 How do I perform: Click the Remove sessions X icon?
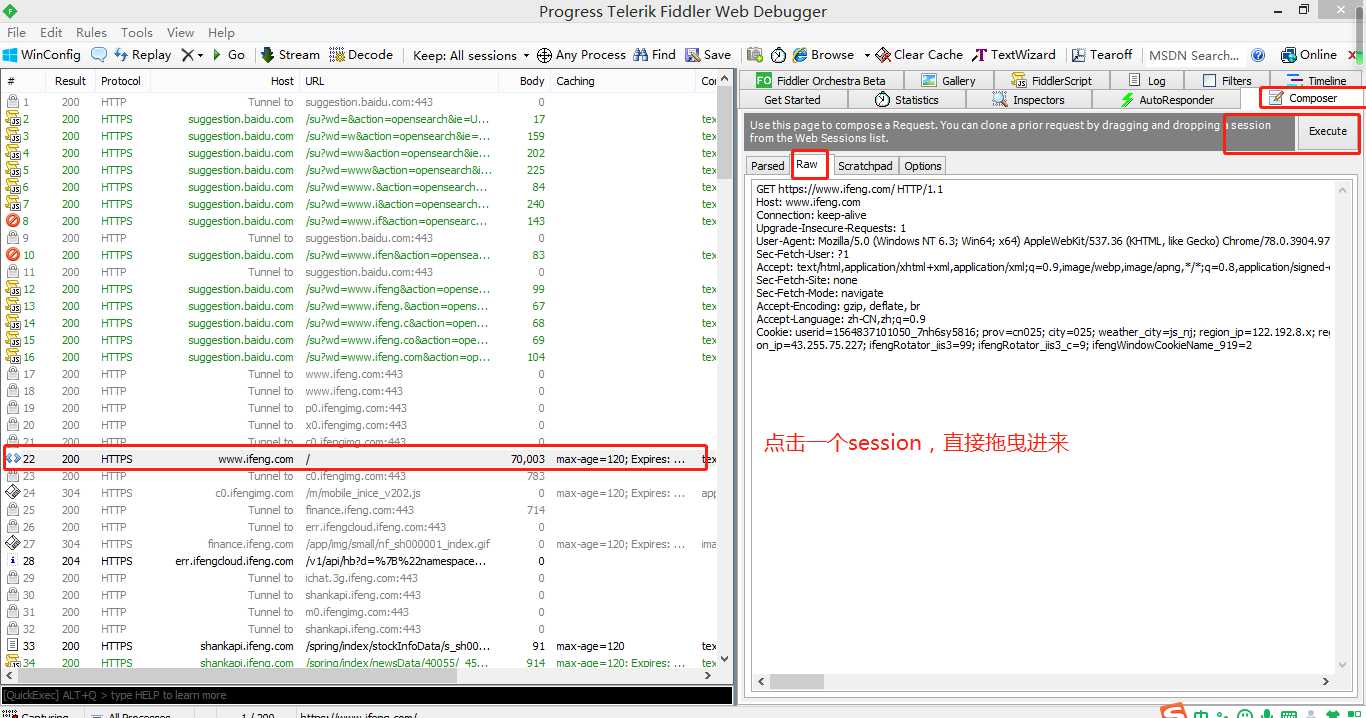point(188,55)
